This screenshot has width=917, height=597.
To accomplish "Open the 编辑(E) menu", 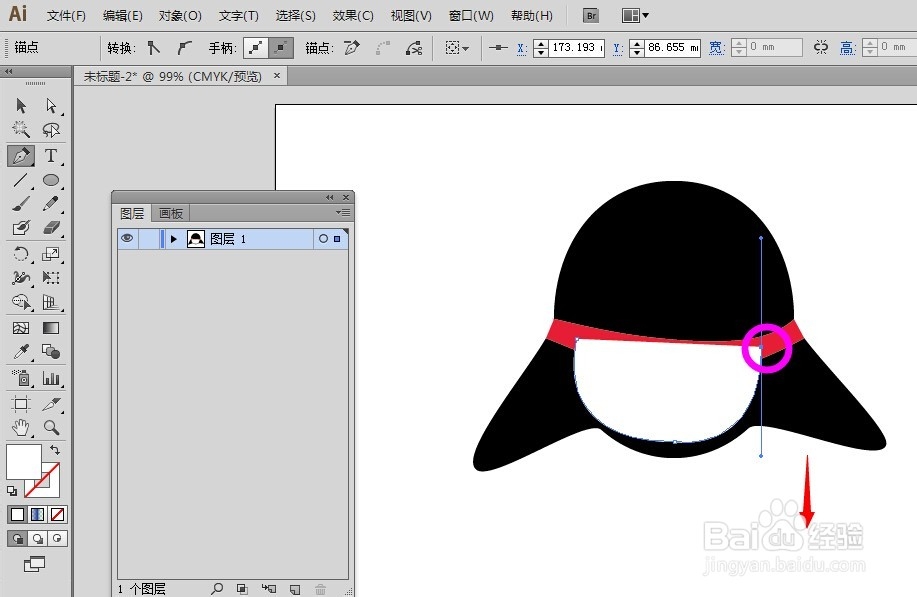I will [x=122, y=16].
